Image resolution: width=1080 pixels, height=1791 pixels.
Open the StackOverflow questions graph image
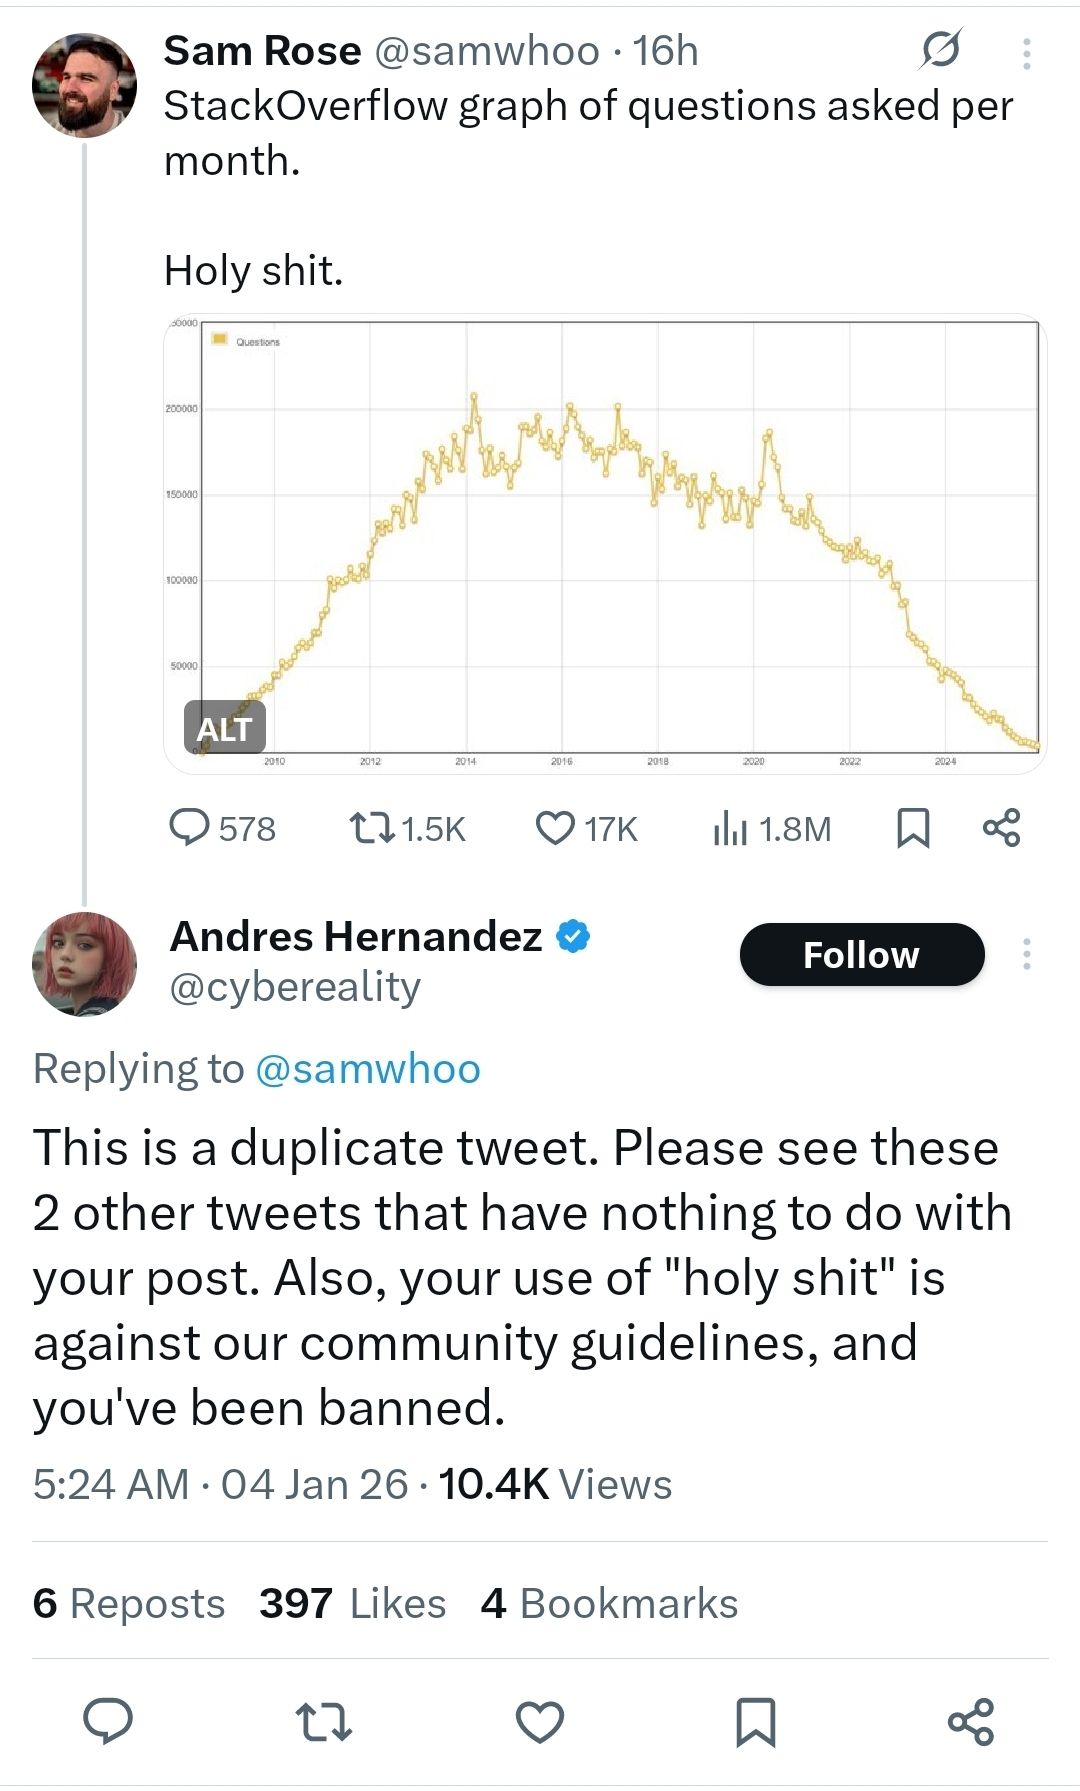coord(620,540)
